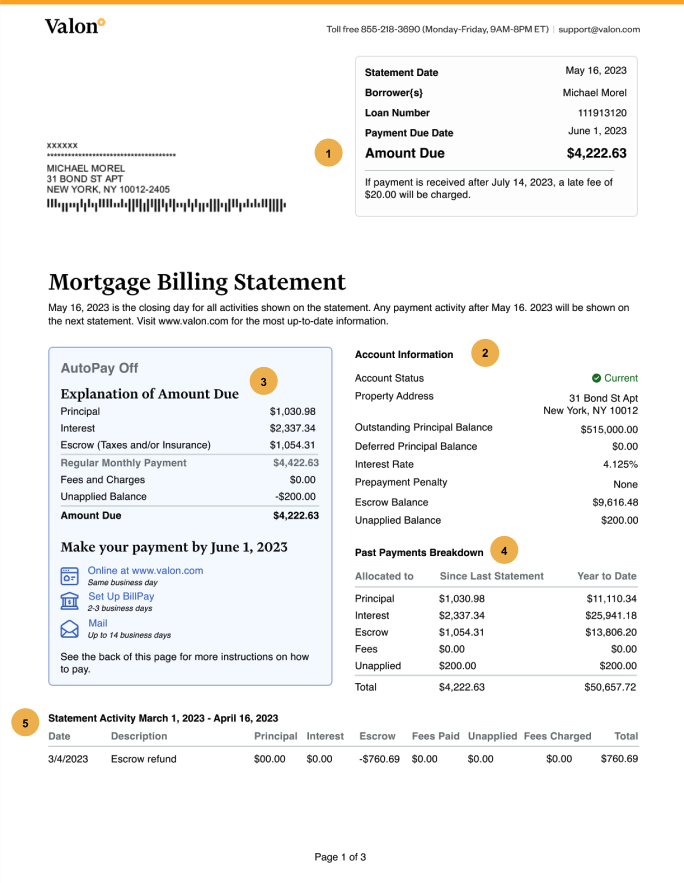Open the Set Up BillPay link
The image size is (684, 883).
[121, 596]
